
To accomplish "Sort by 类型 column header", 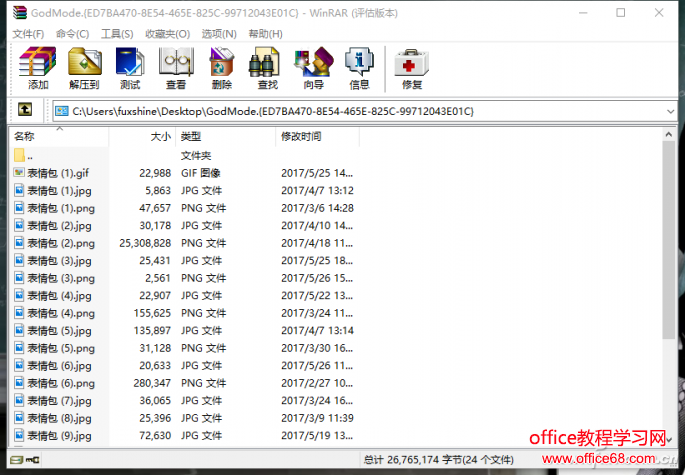I will click(225, 136).
